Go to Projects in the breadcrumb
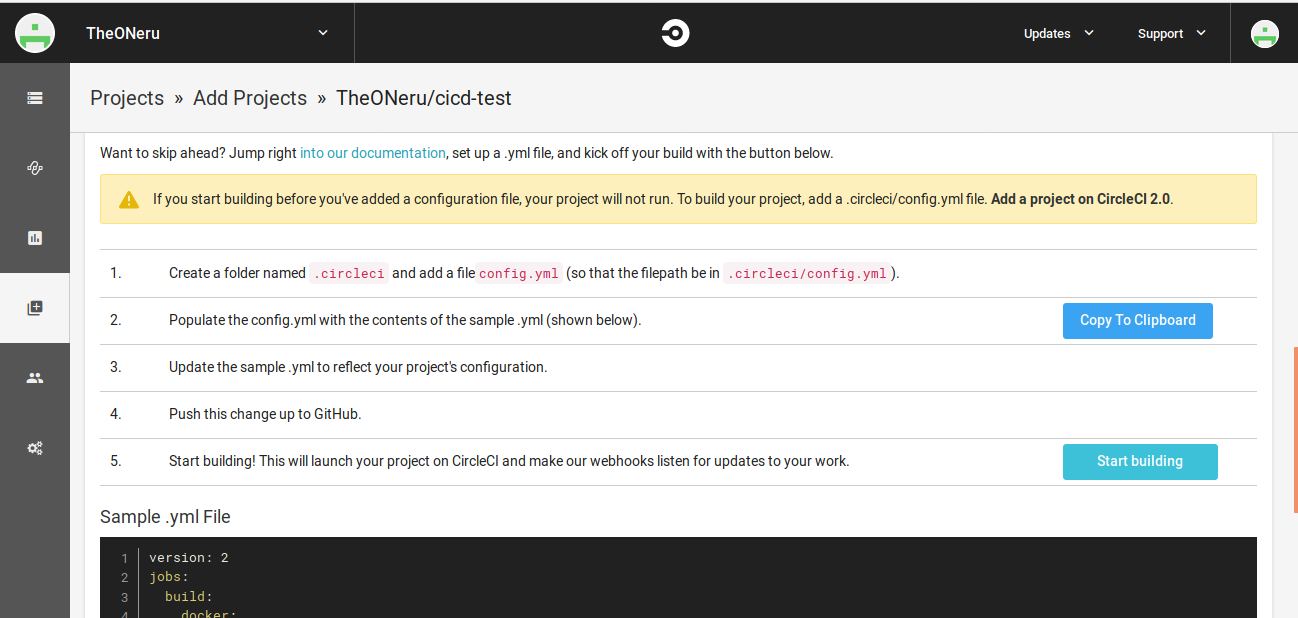The height and width of the screenshot is (618, 1298). 127,98
